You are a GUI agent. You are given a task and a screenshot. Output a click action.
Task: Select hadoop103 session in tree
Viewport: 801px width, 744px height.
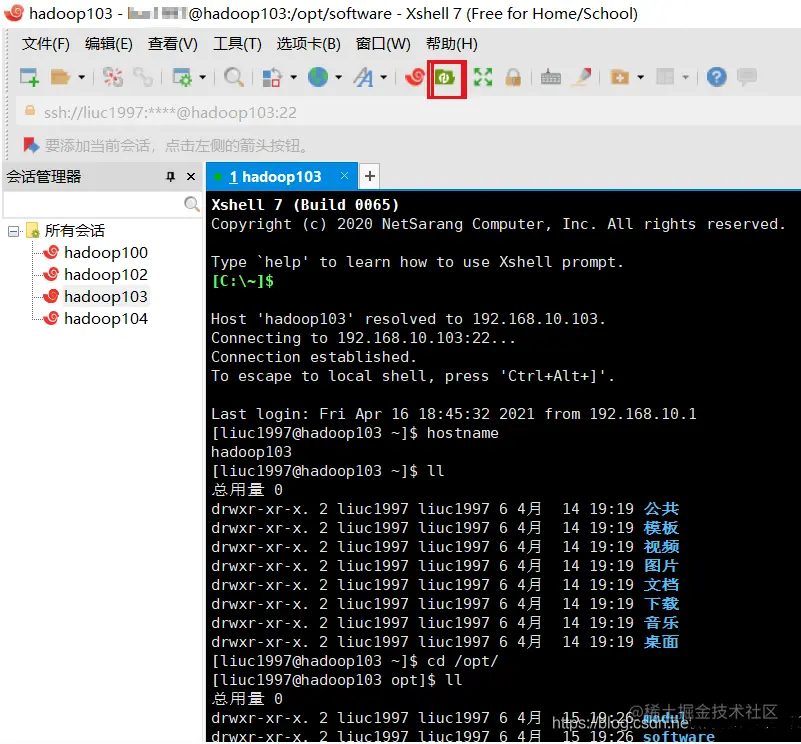point(106,296)
